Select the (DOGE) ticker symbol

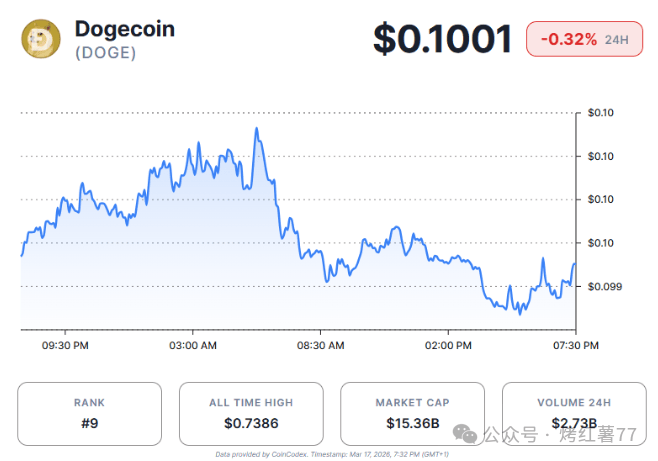pyautogui.click(x=106, y=53)
